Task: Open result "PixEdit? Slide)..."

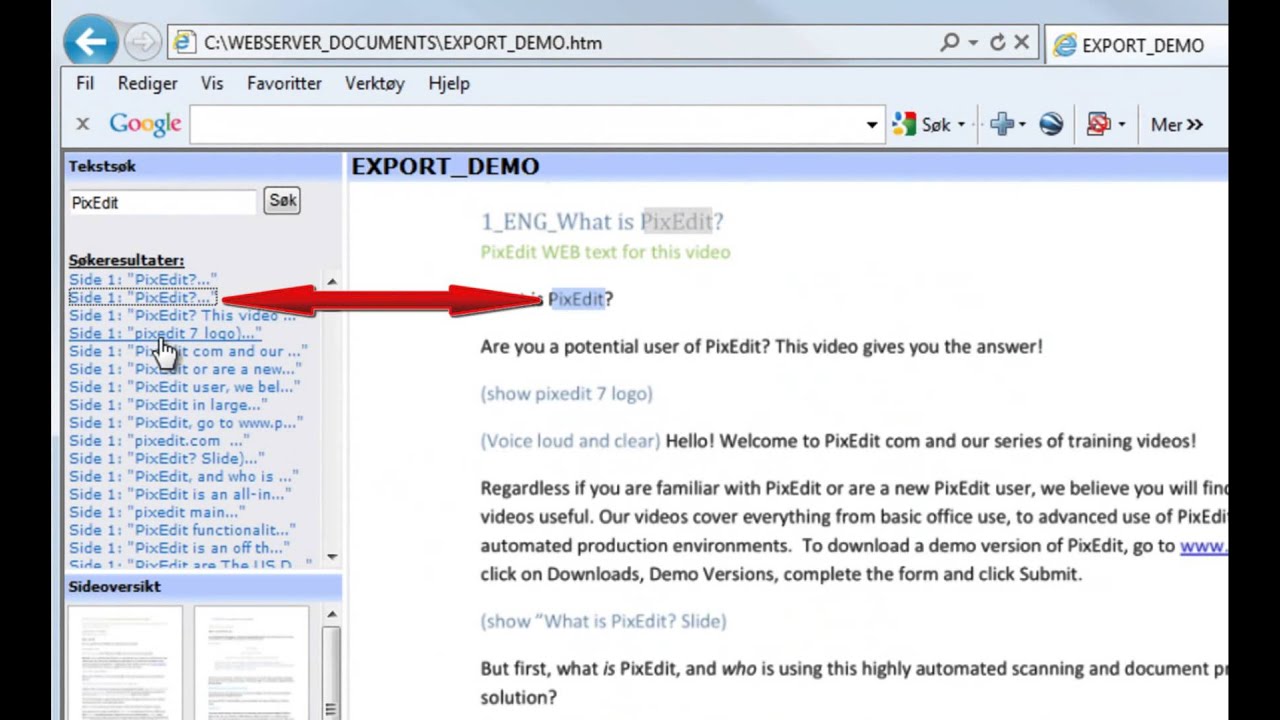Action: pos(167,459)
